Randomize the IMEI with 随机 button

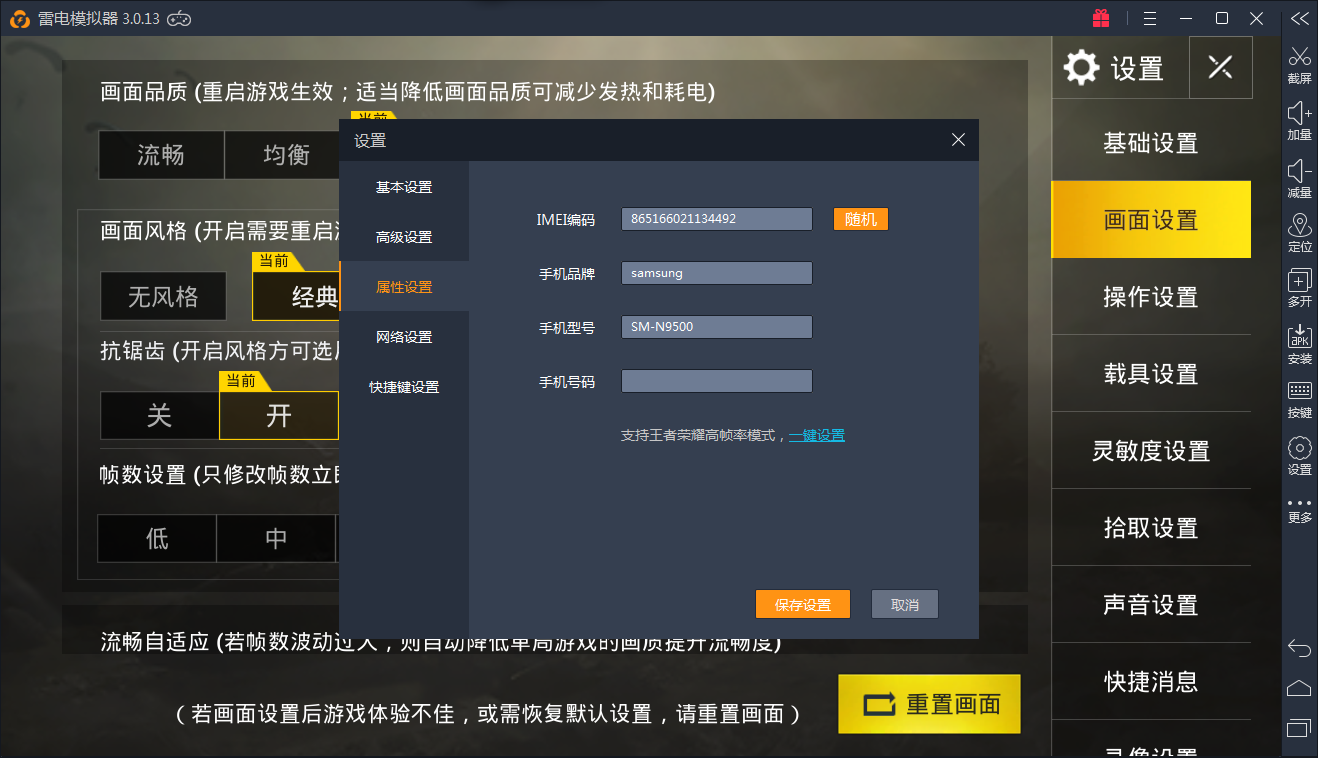[859, 218]
